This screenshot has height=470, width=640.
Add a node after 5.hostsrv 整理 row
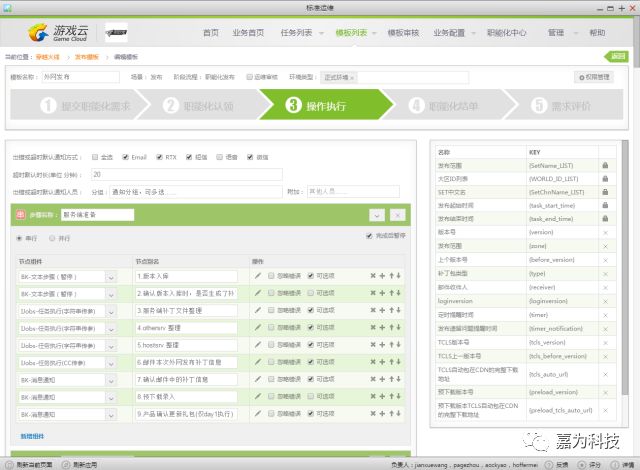coord(382,345)
